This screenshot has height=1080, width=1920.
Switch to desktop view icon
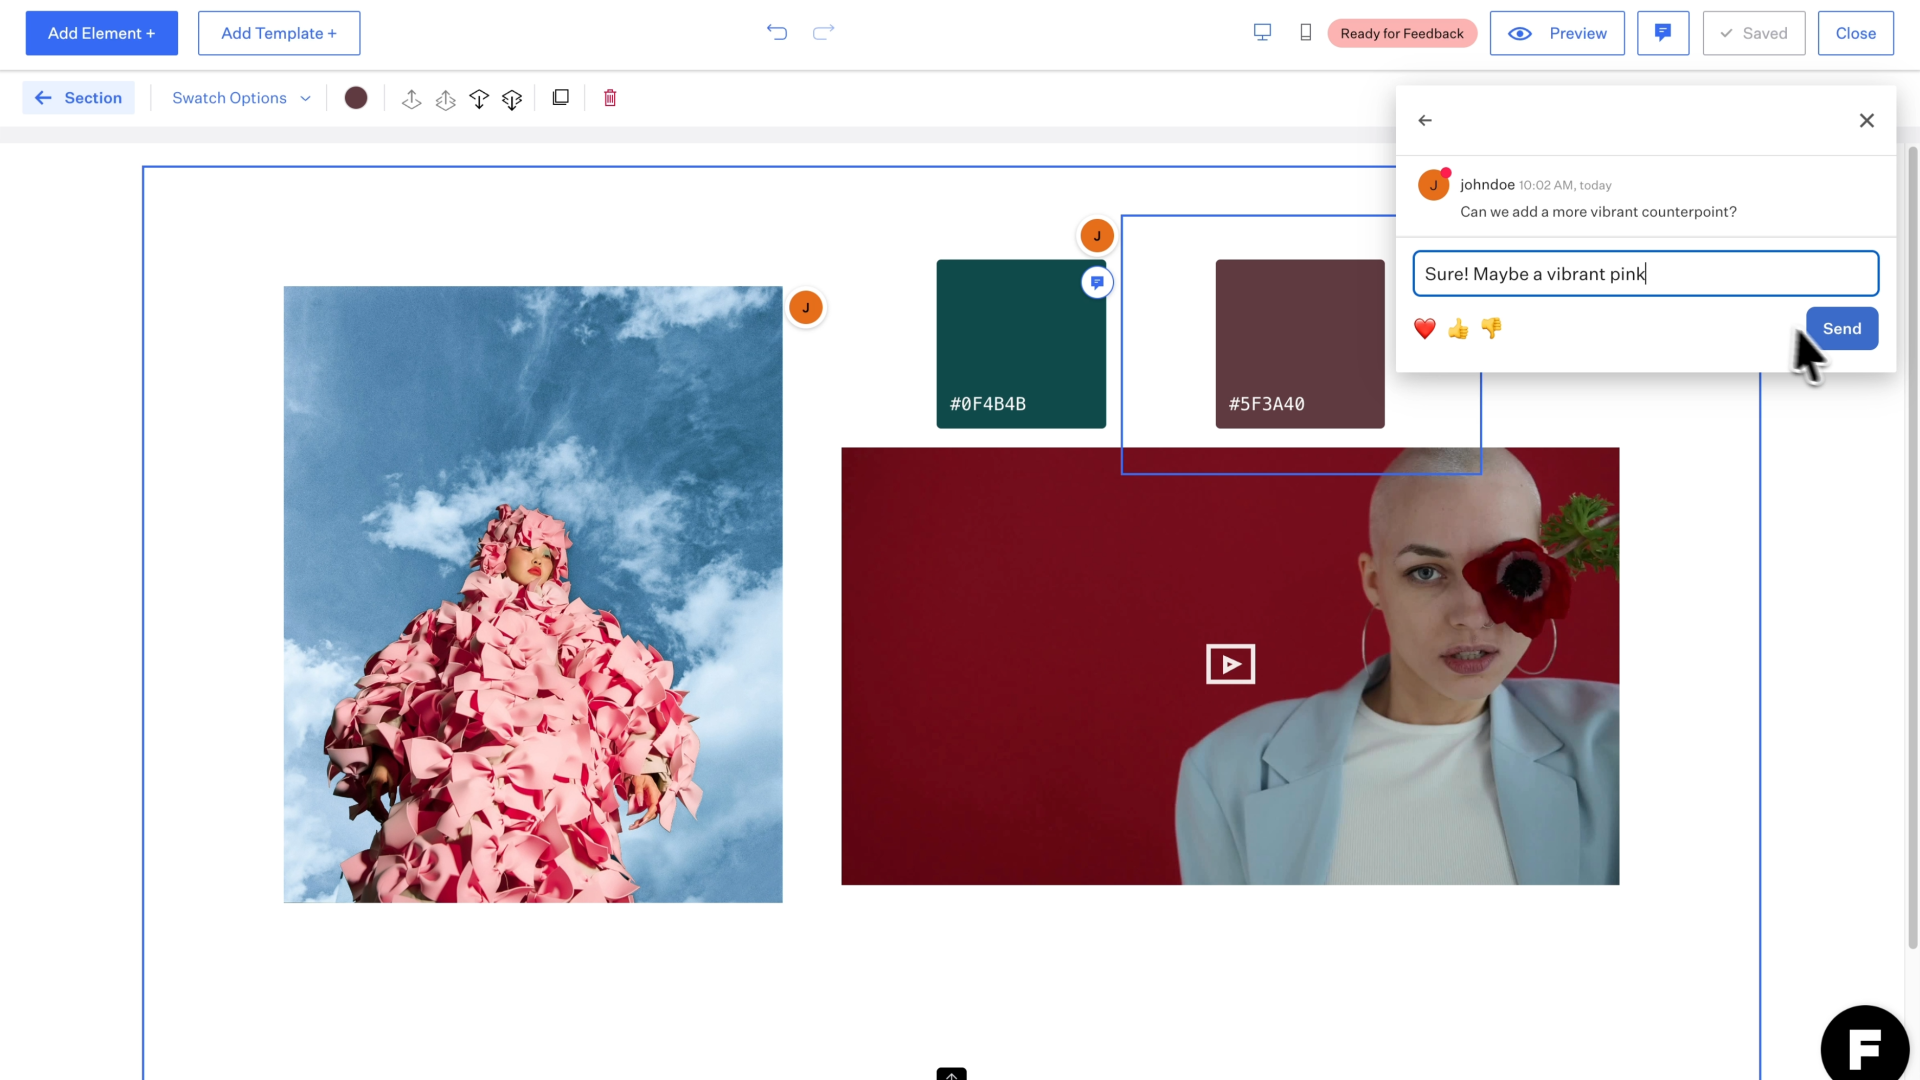click(x=1262, y=33)
